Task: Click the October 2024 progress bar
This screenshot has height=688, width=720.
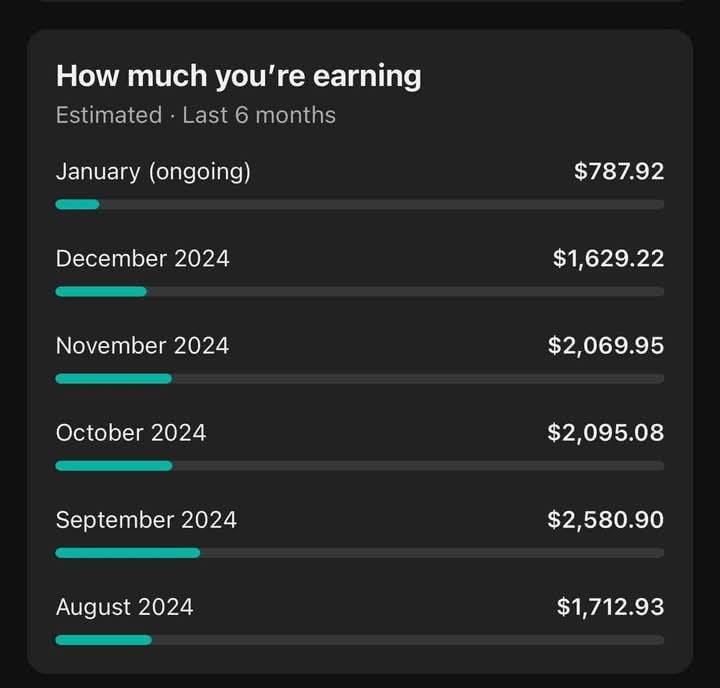Action: 360,466
